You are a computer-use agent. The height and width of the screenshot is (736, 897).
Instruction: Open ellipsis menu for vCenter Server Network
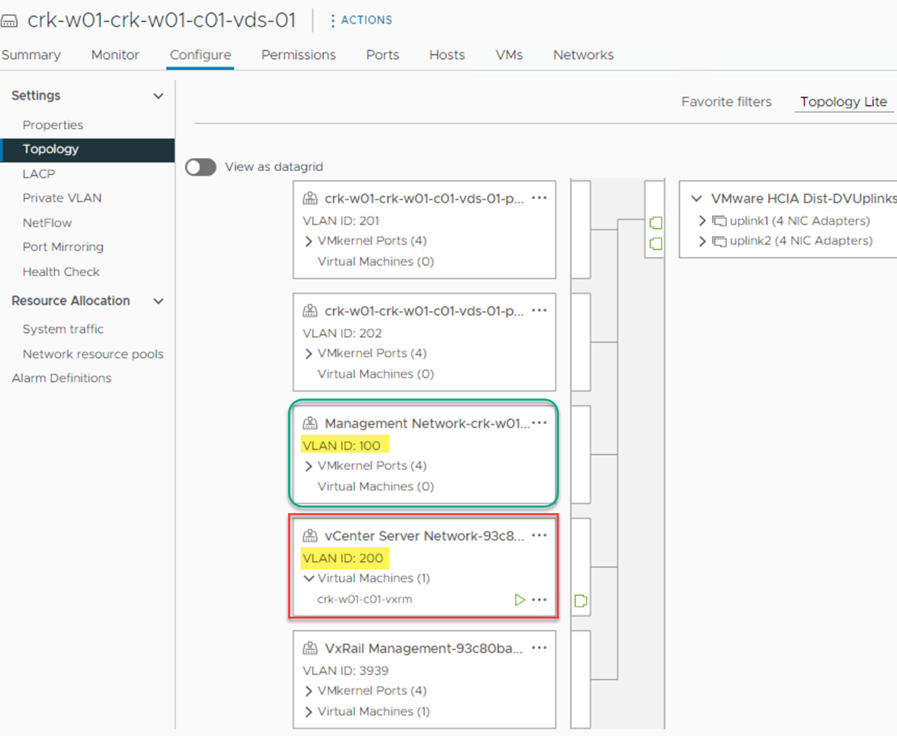tap(540, 536)
